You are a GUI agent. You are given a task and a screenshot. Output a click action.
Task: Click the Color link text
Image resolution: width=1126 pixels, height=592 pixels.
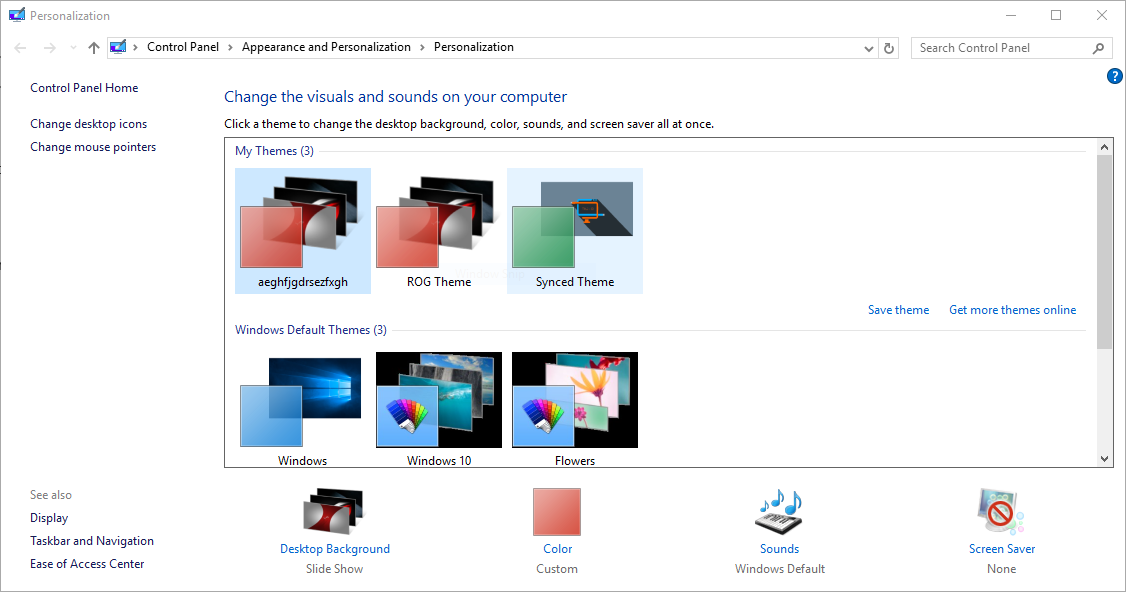tap(557, 549)
